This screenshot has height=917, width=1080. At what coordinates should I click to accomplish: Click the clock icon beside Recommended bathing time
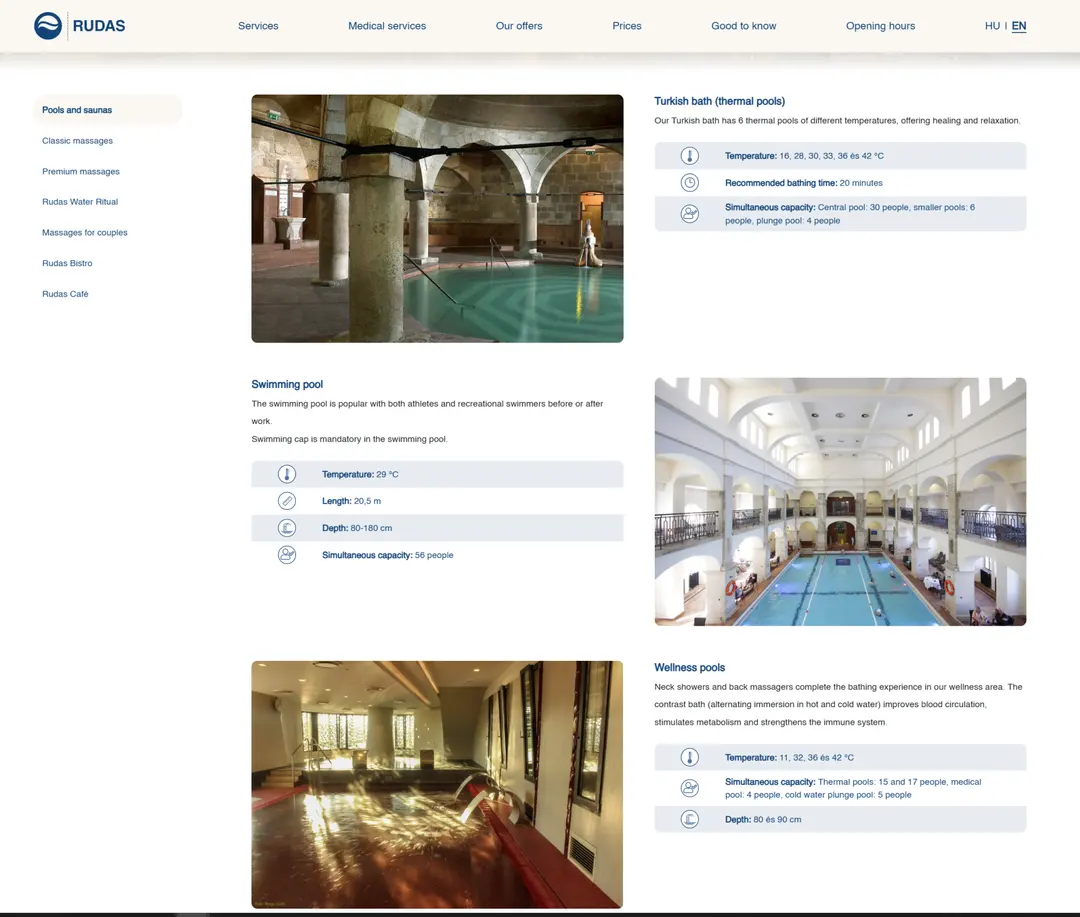(x=689, y=183)
